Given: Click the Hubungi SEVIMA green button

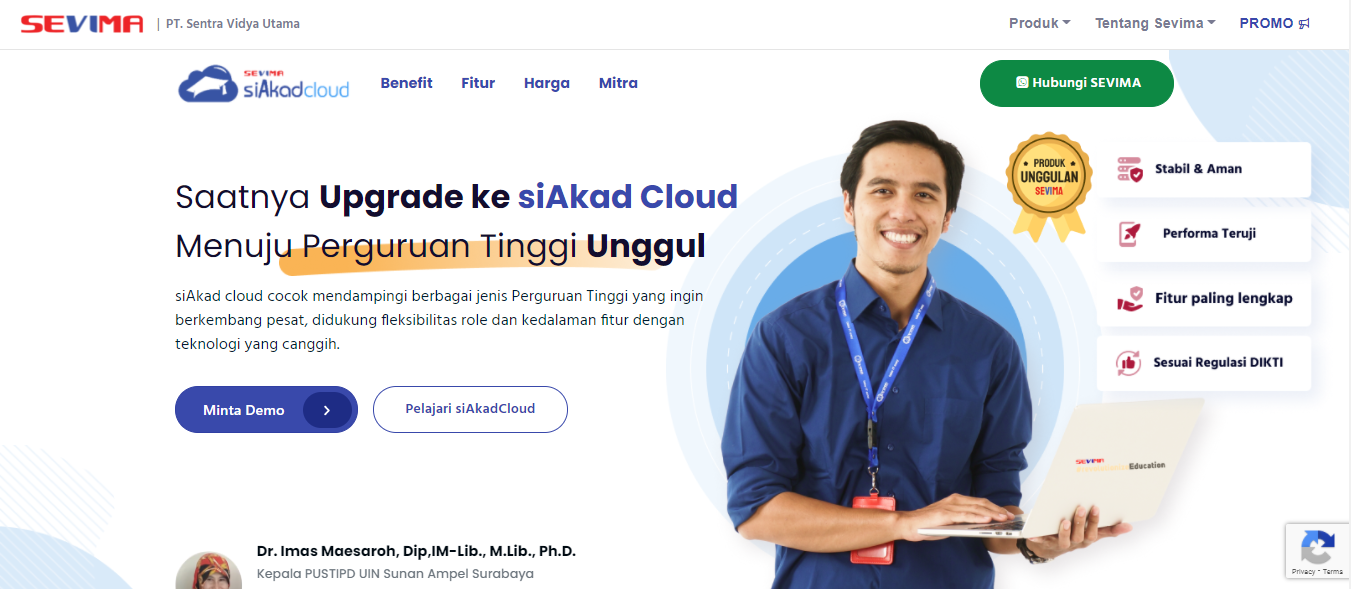Looking at the screenshot, I should [x=1077, y=83].
